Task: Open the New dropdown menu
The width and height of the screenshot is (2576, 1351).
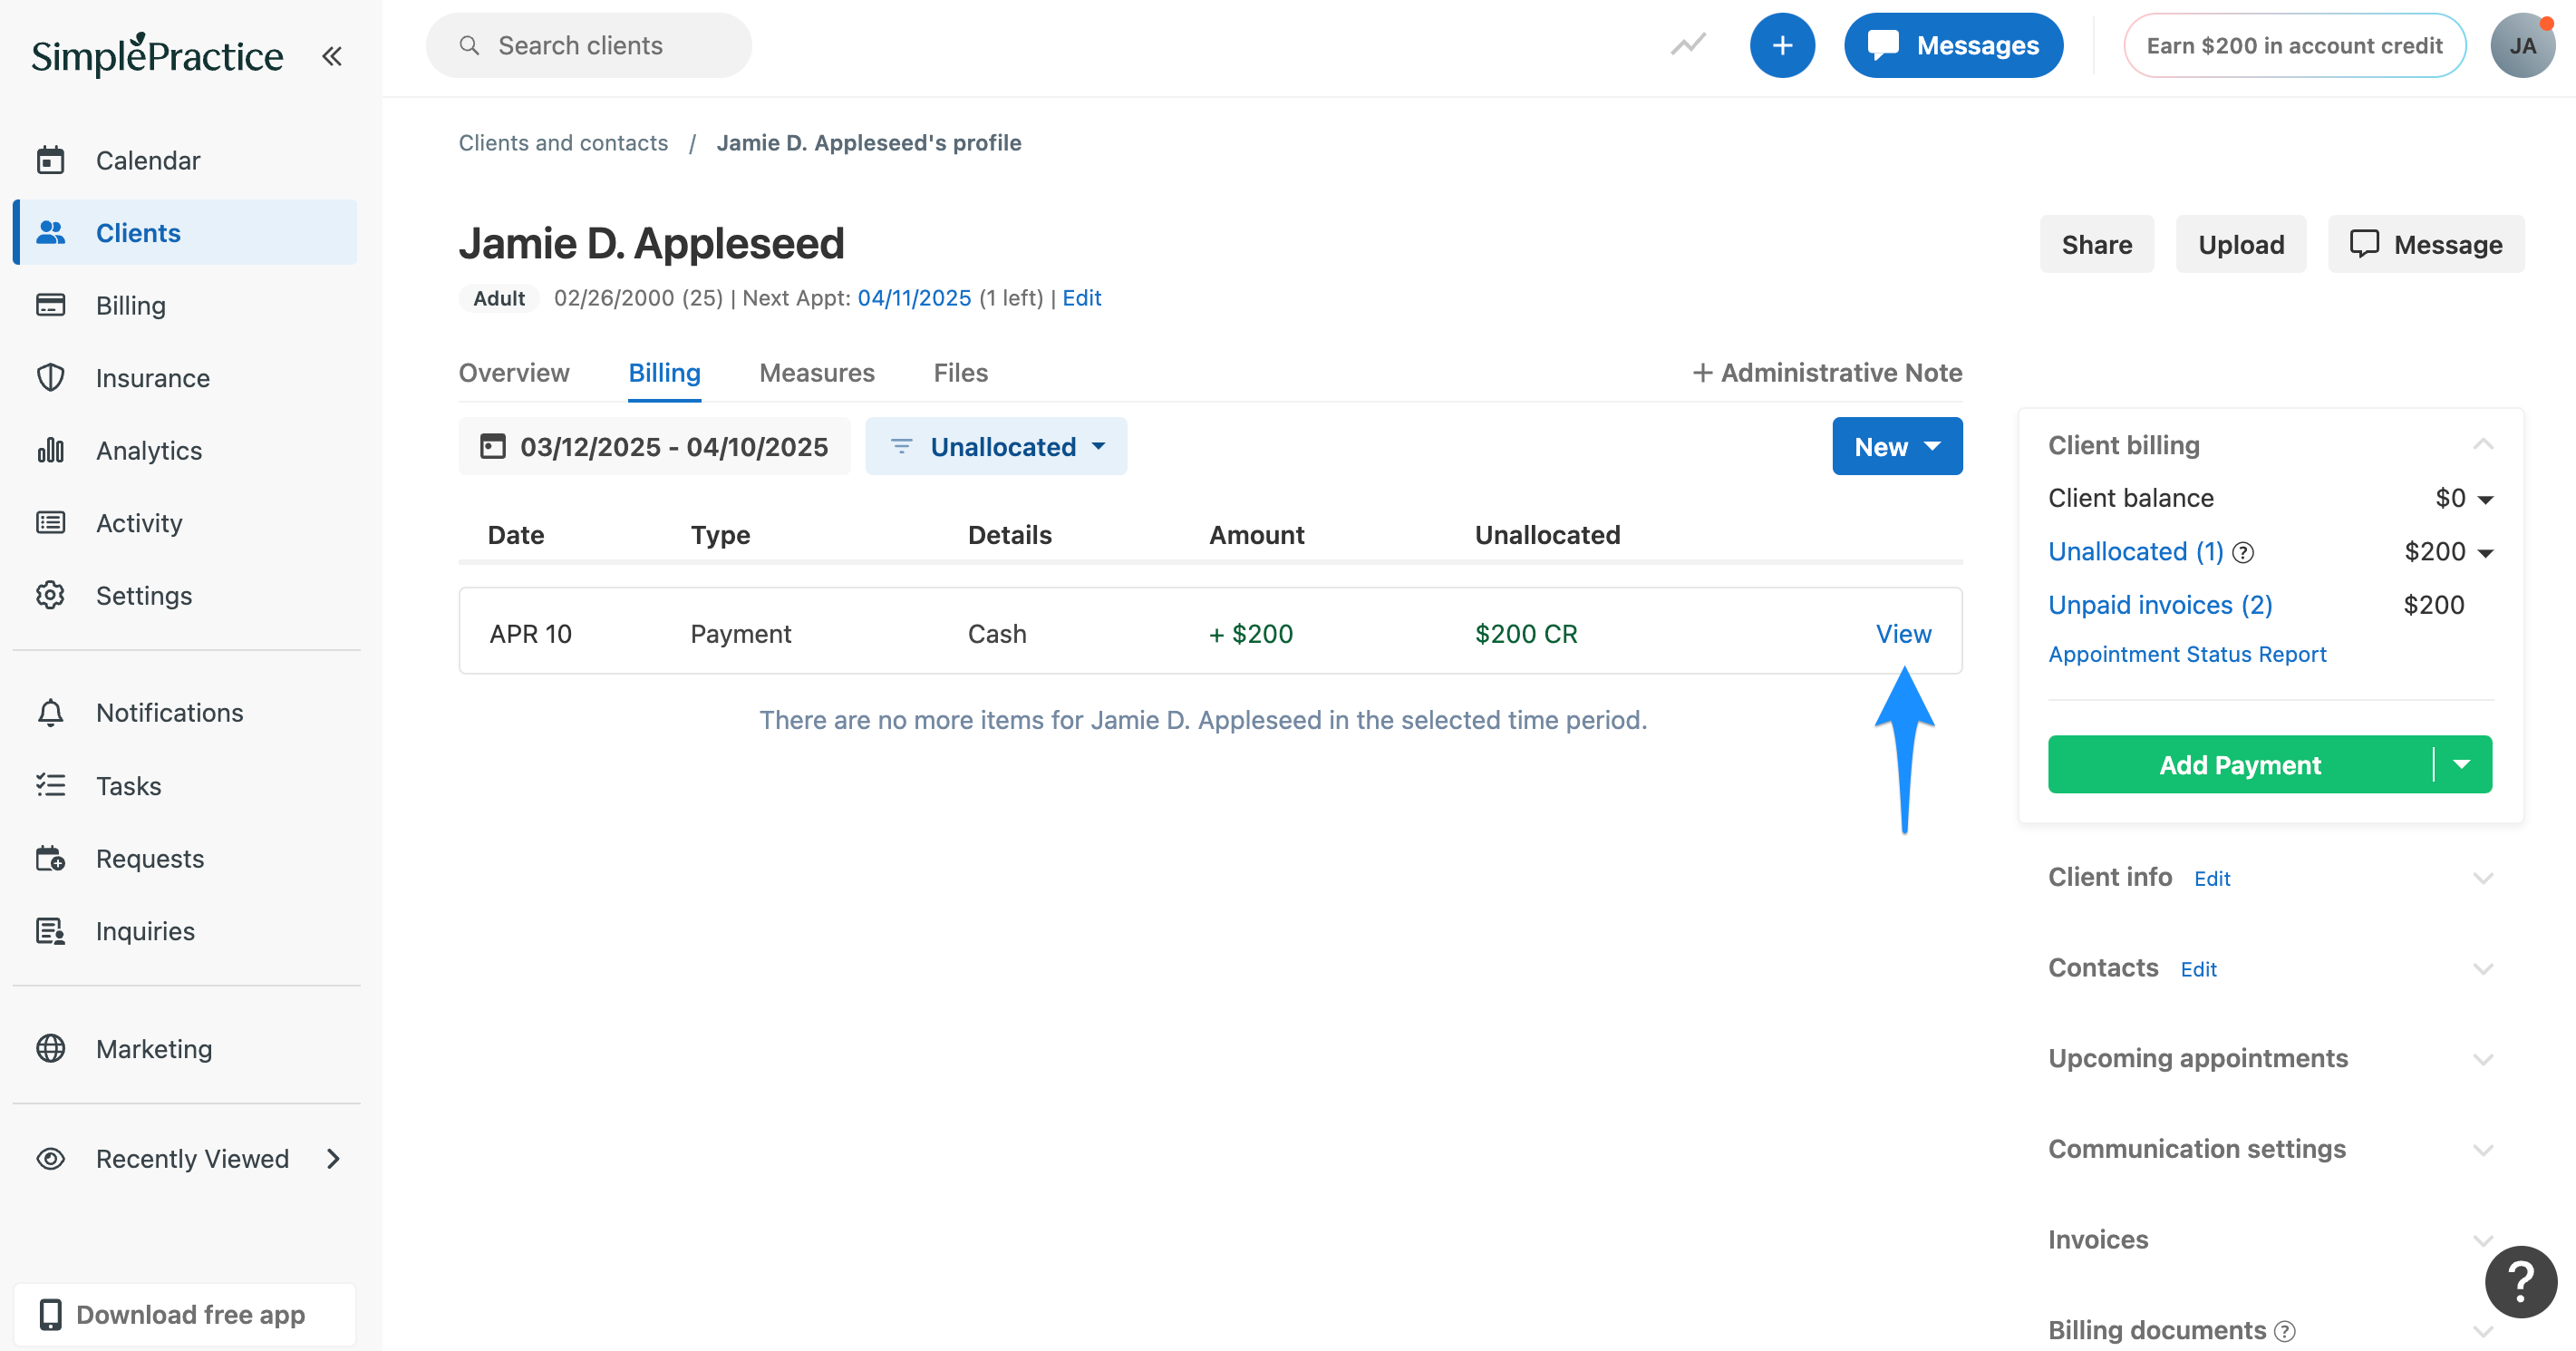Action: tap(1896, 446)
